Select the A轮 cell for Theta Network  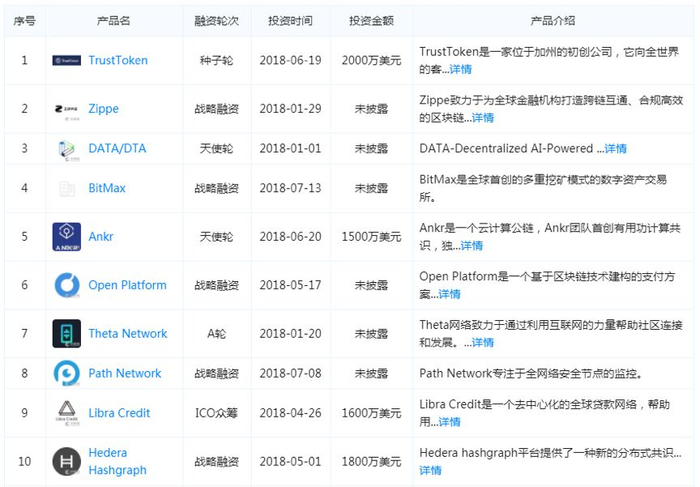tap(217, 333)
